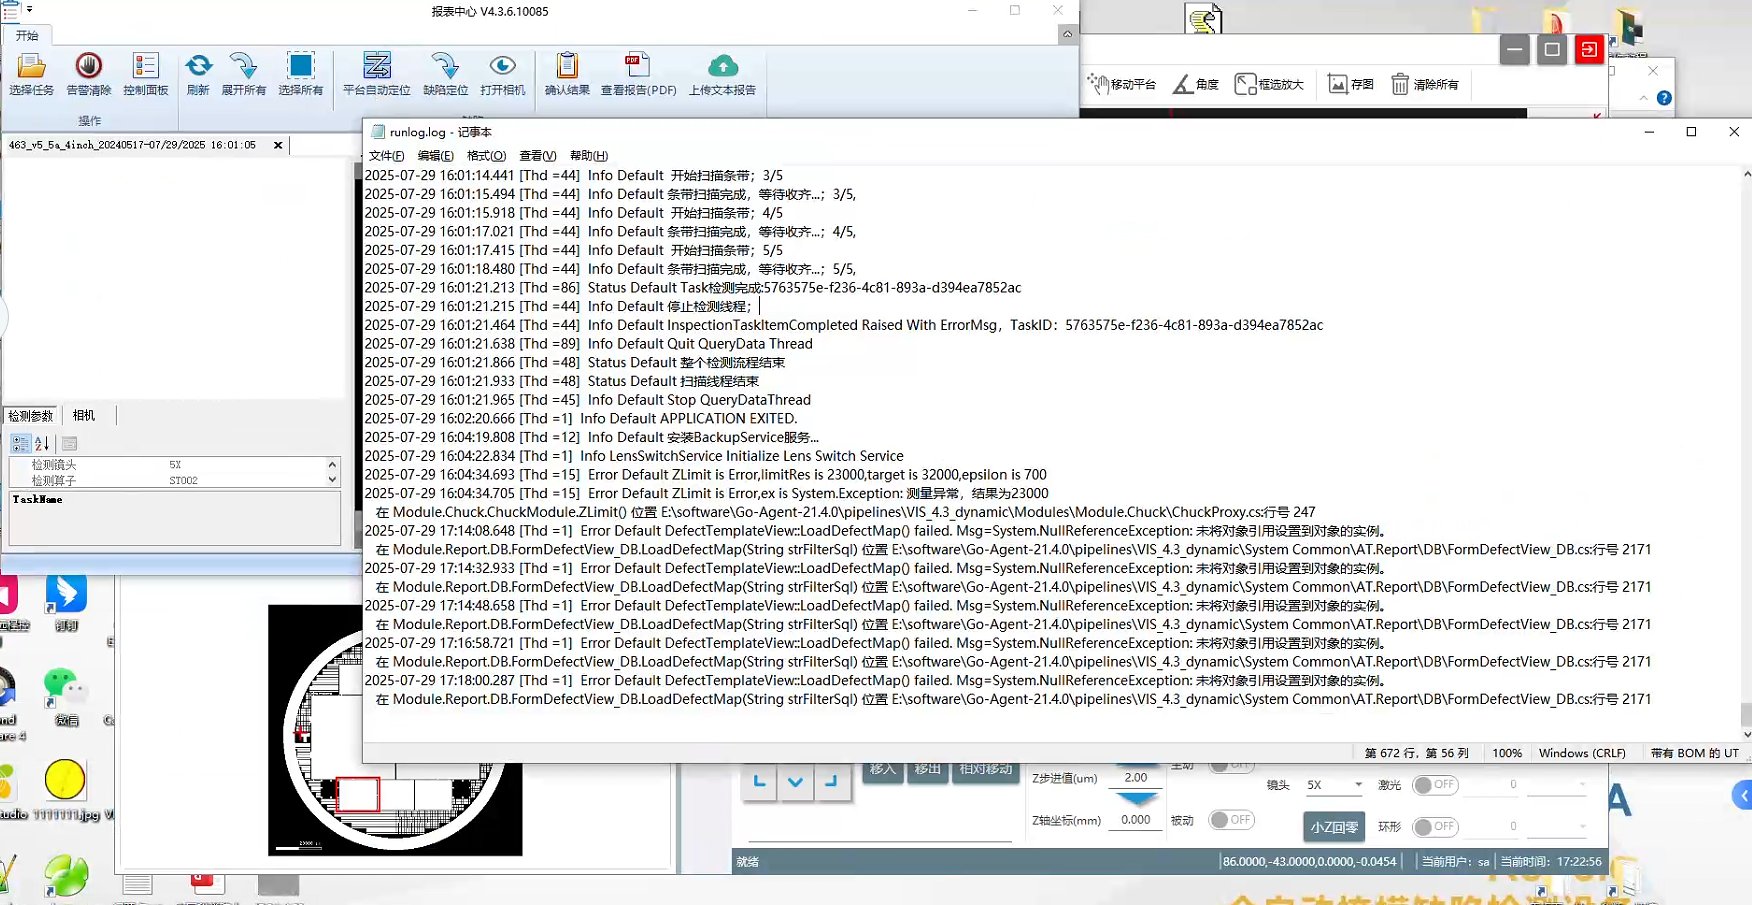Click the 打开相机 open camera icon
Screen dimensions: 1752x905
[502, 67]
